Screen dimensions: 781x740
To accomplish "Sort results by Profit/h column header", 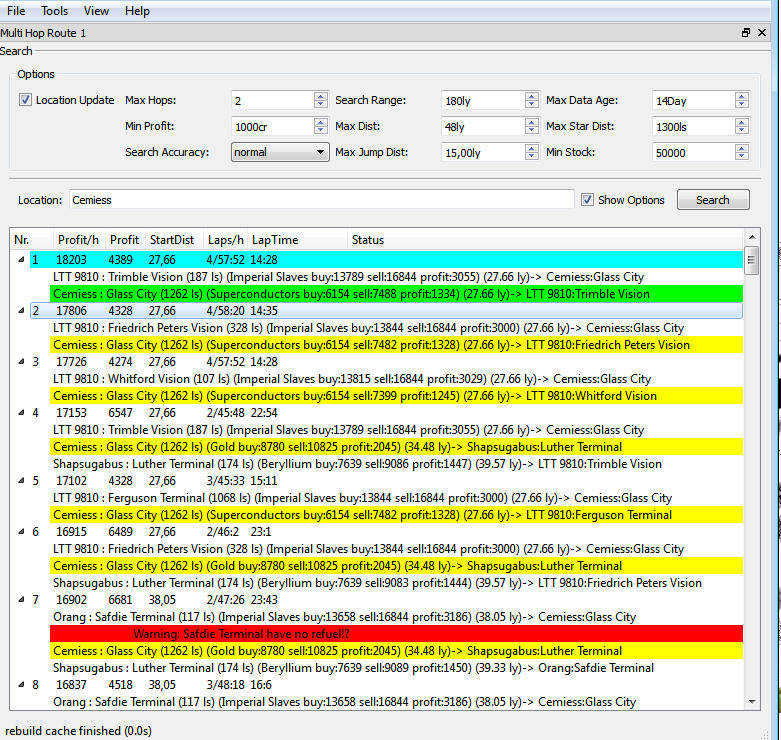I will pos(79,240).
